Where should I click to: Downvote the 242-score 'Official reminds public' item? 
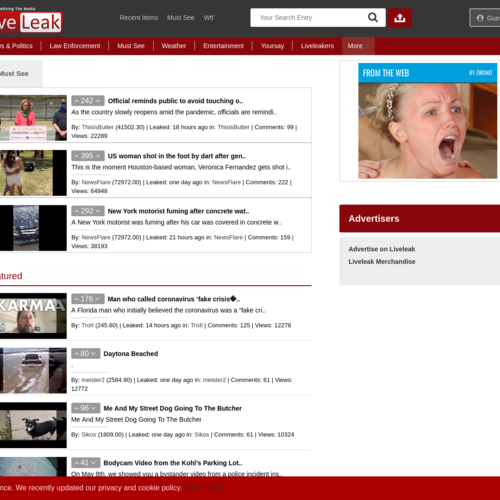(98, 101)
